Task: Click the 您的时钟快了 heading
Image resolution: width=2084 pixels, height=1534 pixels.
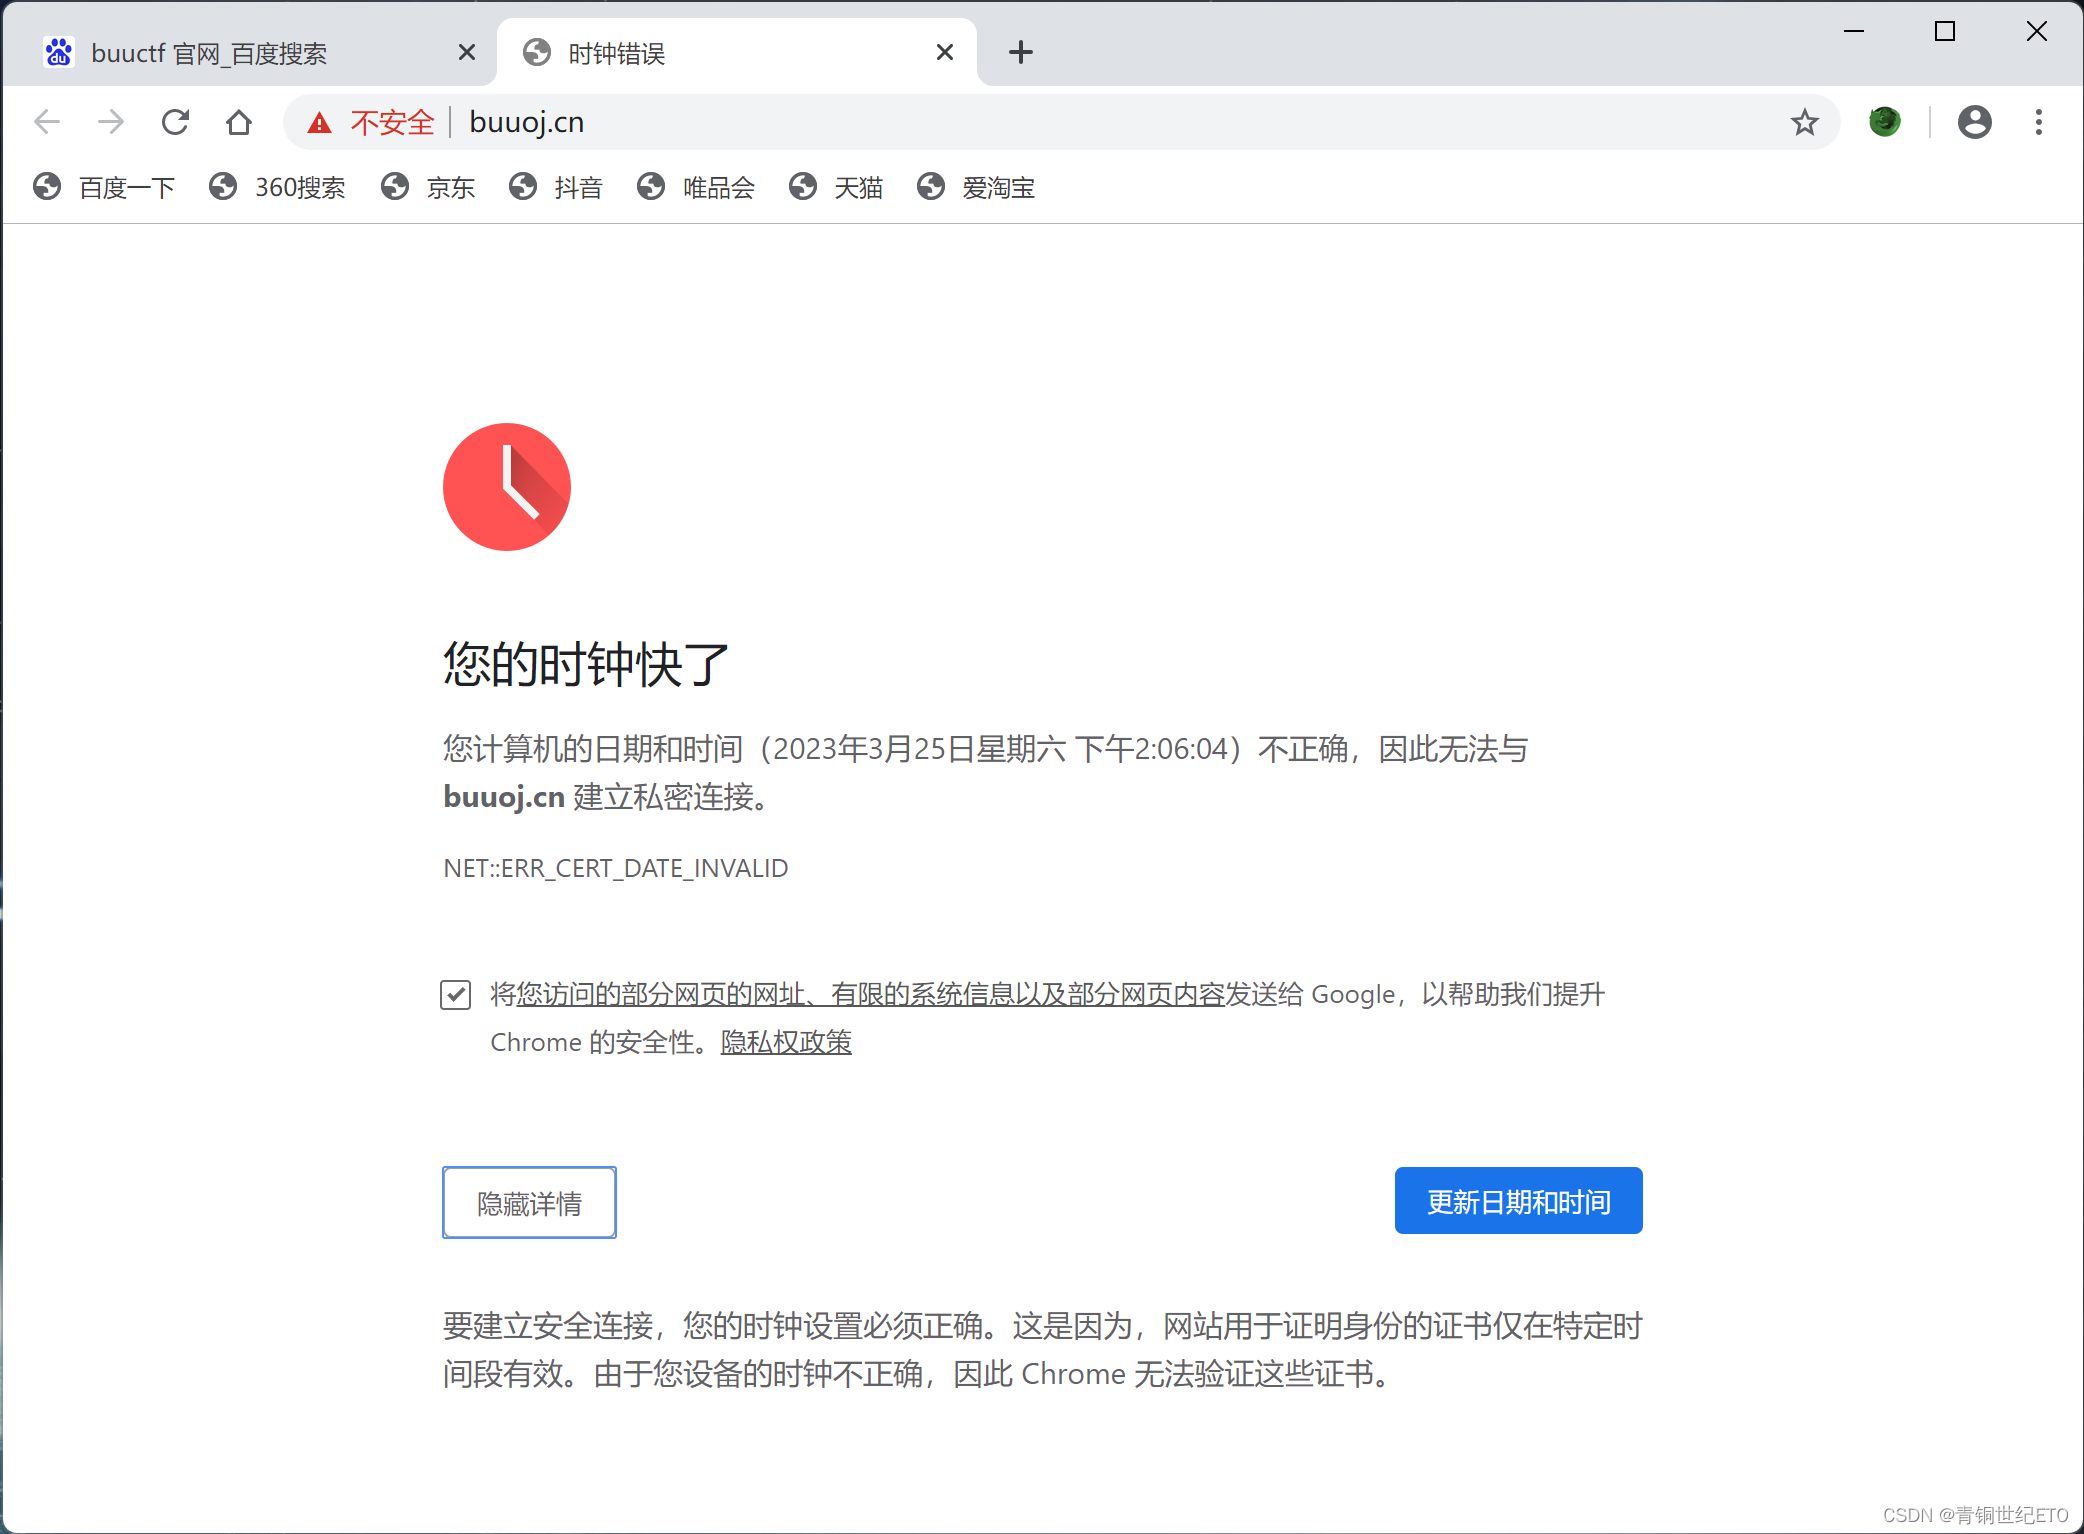Action: click(586, 665)
